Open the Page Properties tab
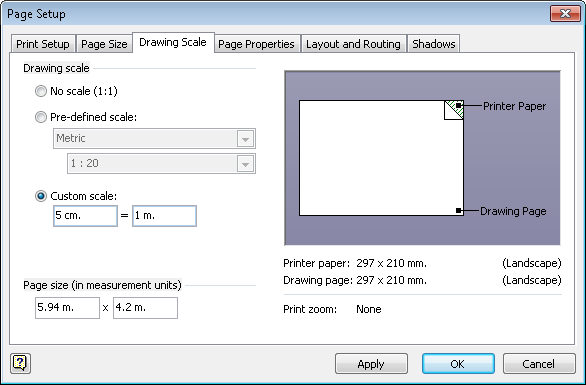Image resolution: width=586 pixels, height=385 pixels. 256,44
